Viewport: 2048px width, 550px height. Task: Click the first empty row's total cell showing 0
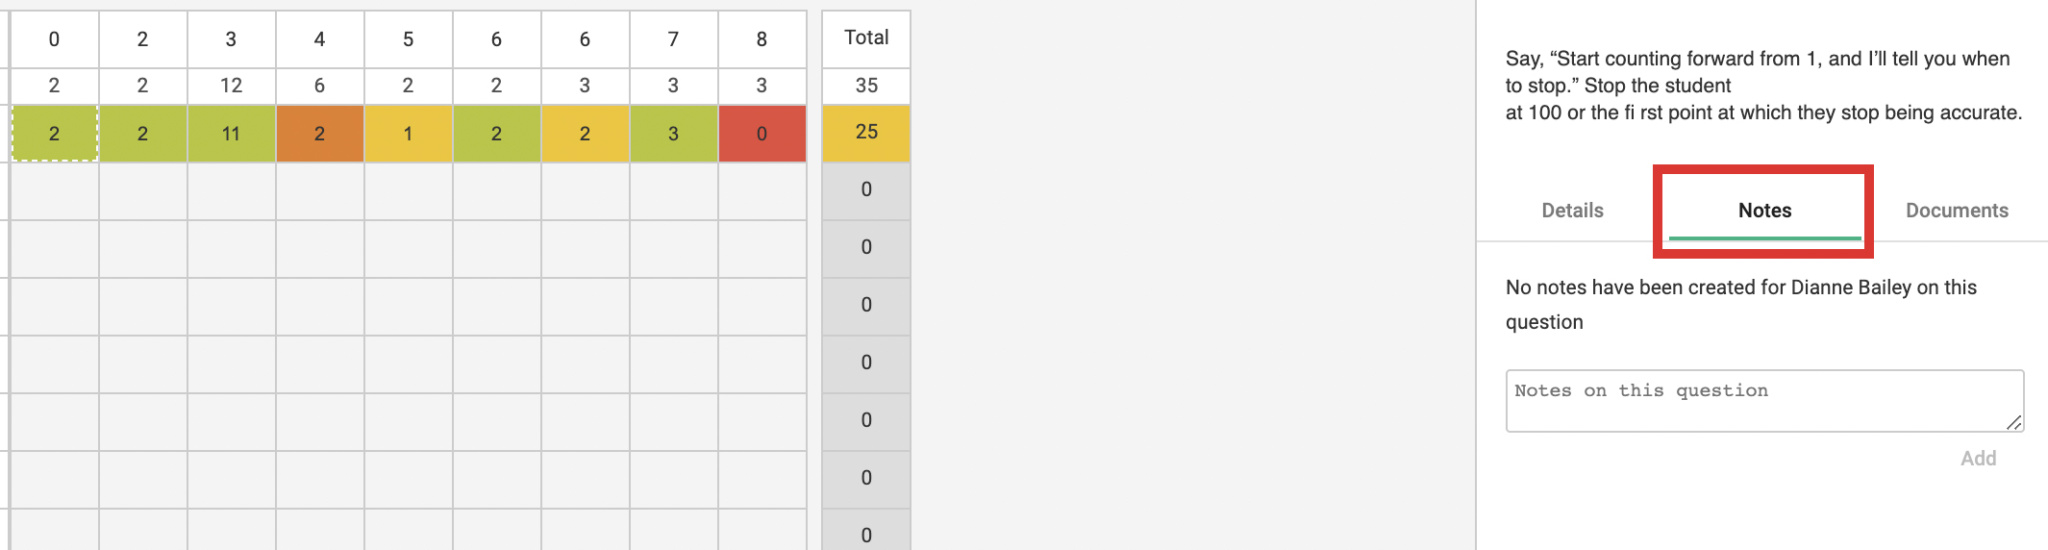pyautogui.click(x=866, y=190)
